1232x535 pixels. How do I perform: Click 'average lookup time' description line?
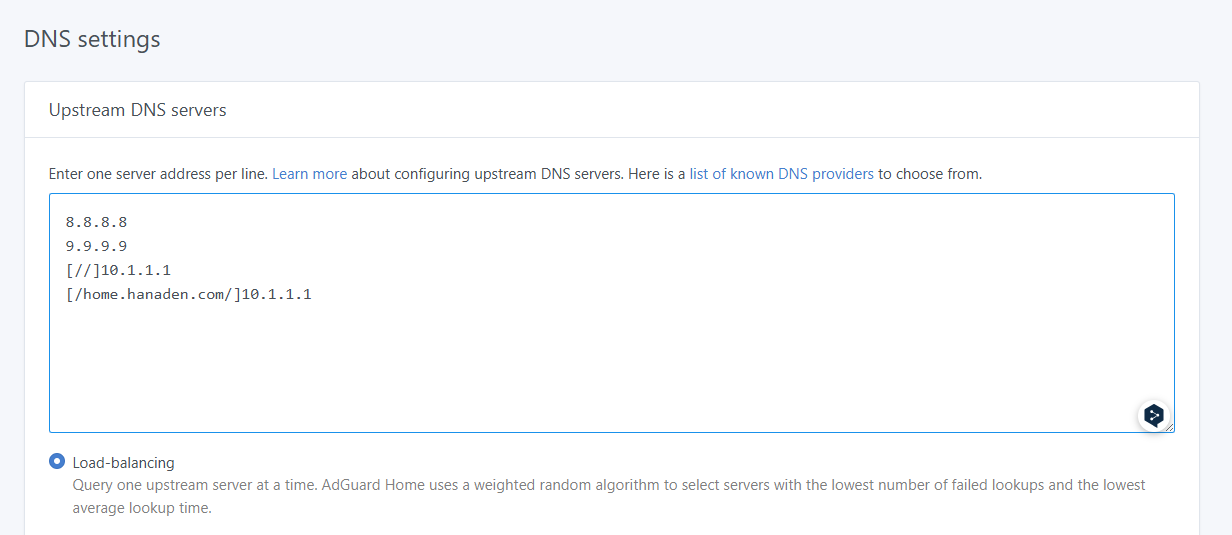pyautogui.click(x=142, y=507)
